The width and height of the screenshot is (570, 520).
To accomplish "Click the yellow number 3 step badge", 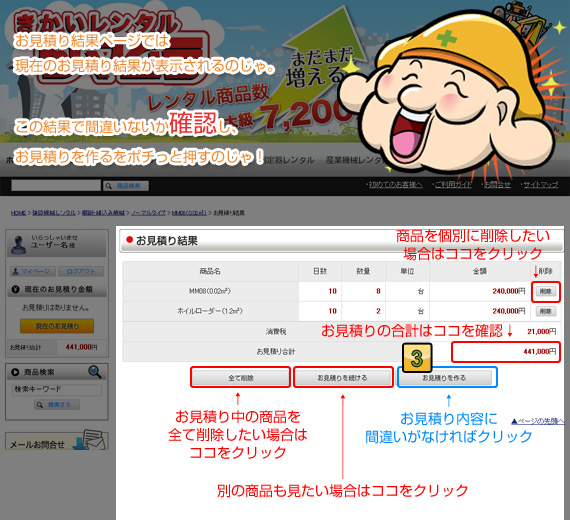I will 417,358.
